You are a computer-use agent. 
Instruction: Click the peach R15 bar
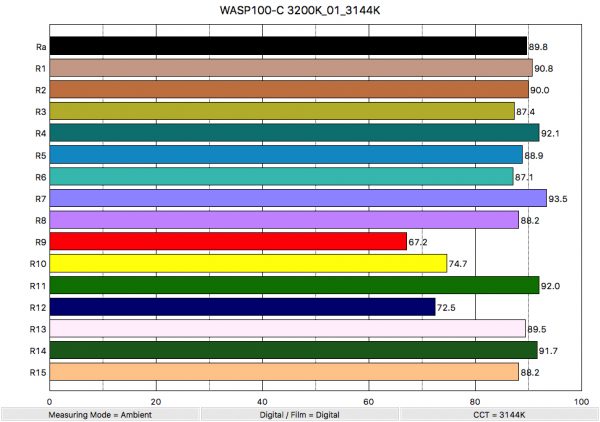[x=284, y=372]
